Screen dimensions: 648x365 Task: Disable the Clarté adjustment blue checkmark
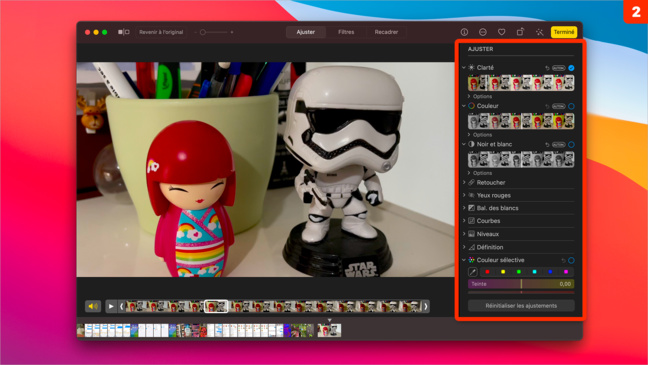(571, 68)
